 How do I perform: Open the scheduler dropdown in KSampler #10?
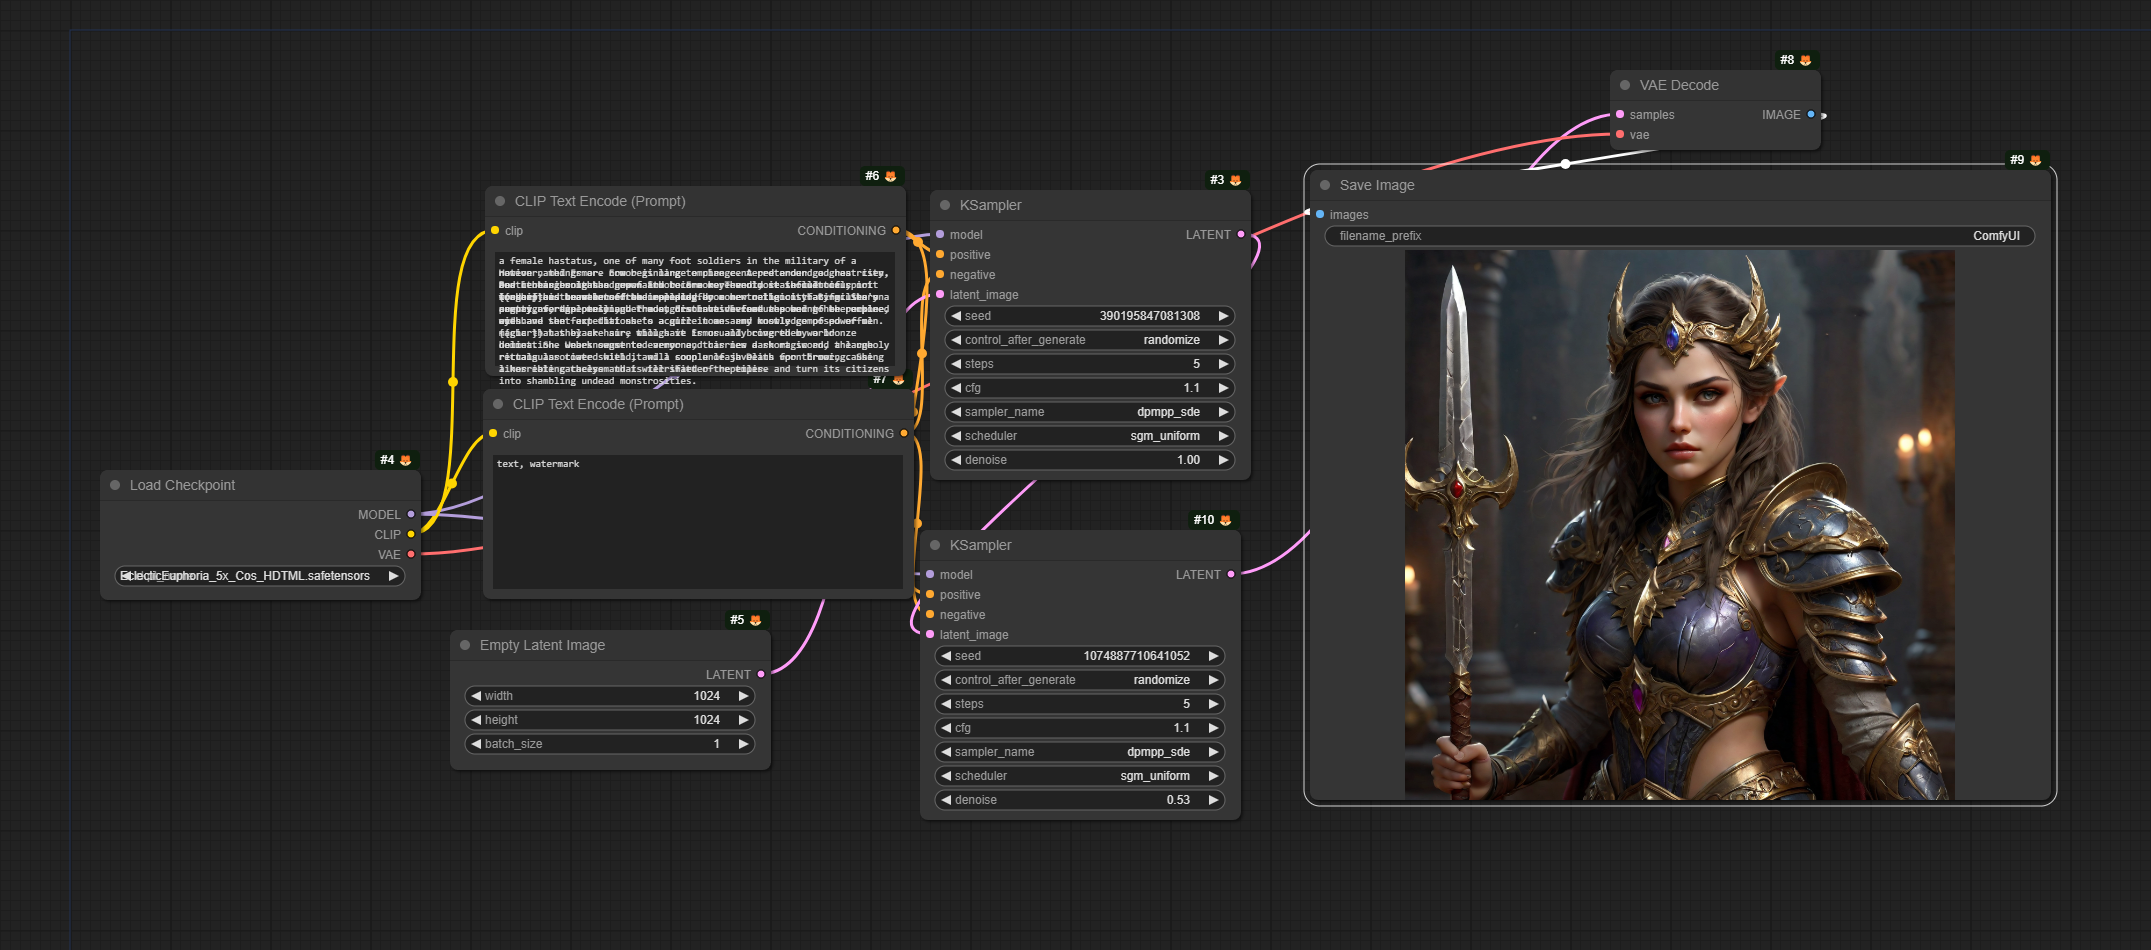(x=1080, y=776)
